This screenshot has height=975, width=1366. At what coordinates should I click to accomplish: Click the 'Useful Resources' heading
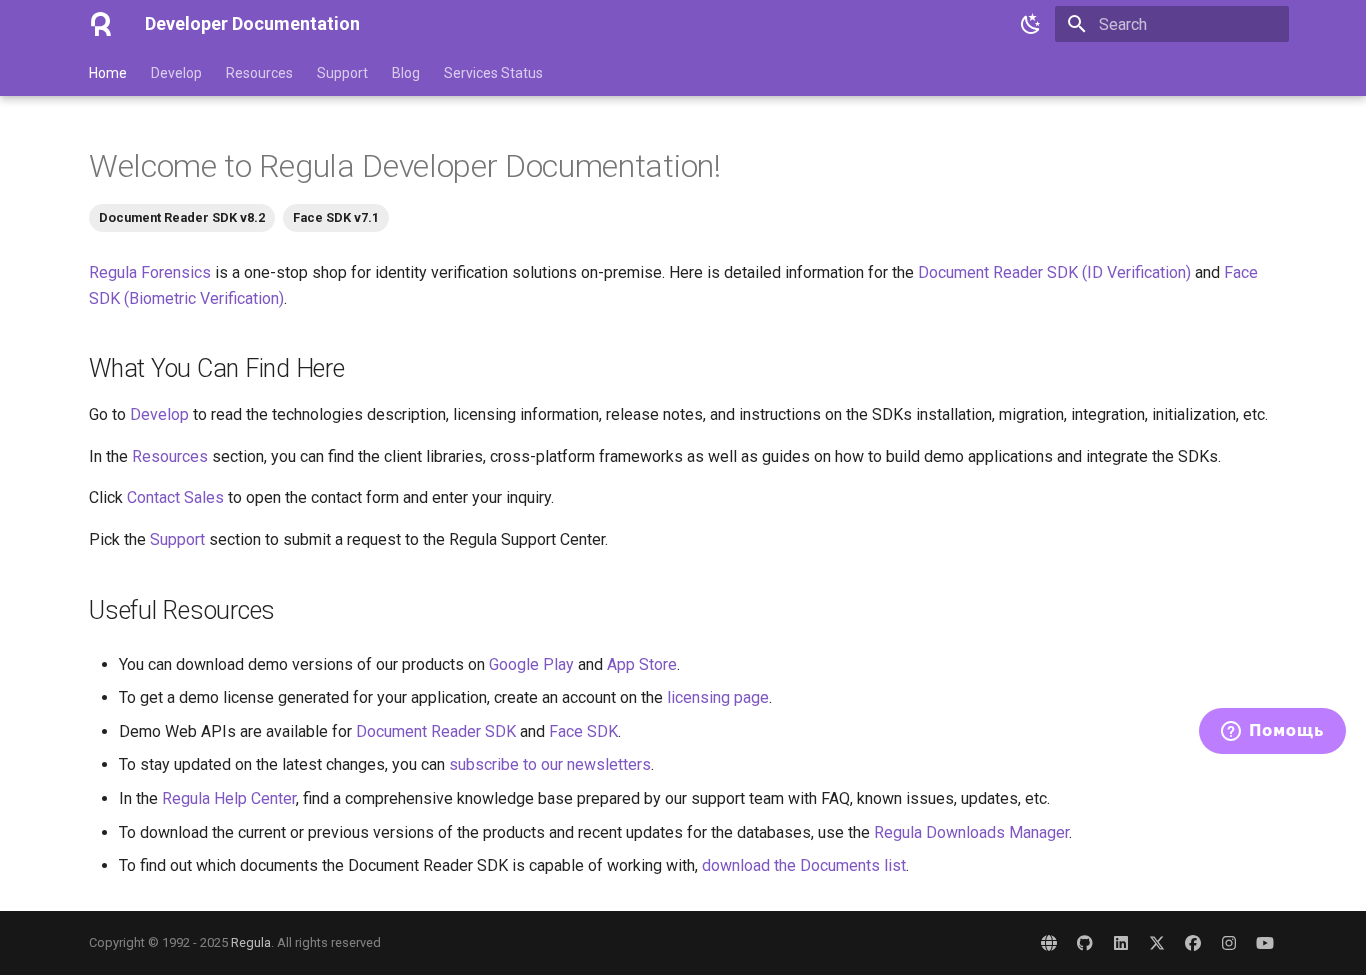181,610
